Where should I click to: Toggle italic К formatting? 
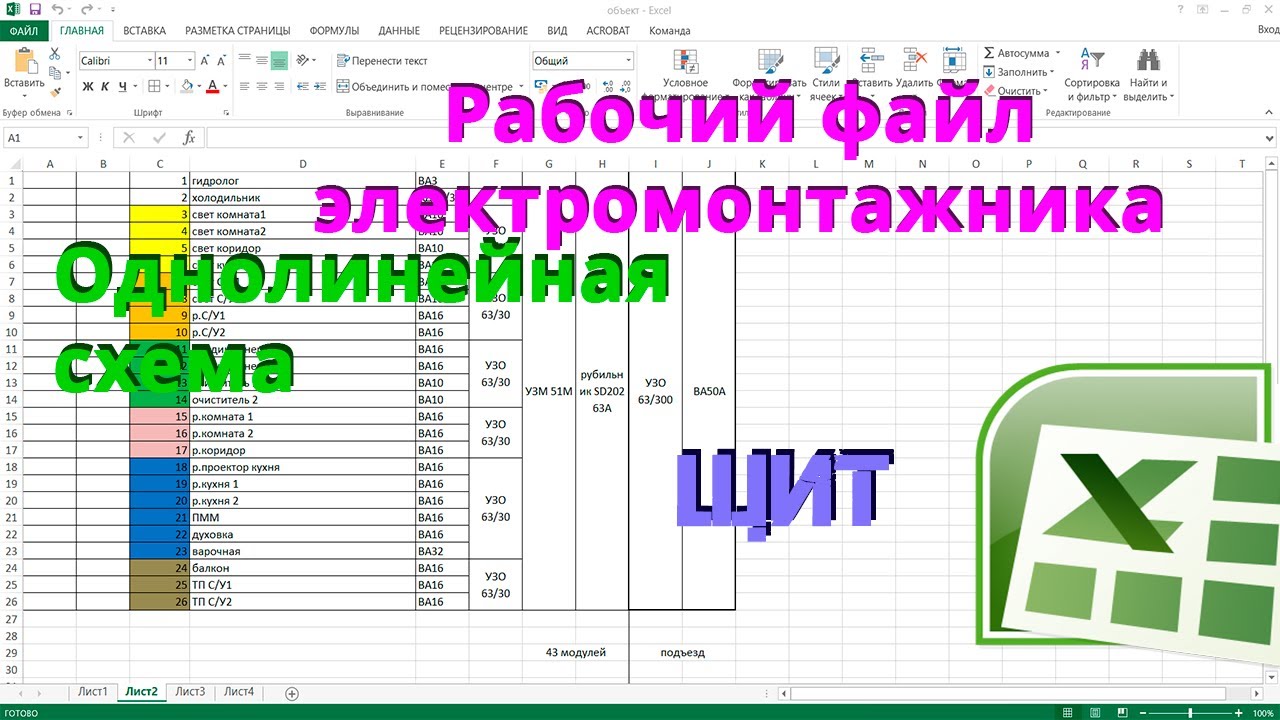click(104, 87)
